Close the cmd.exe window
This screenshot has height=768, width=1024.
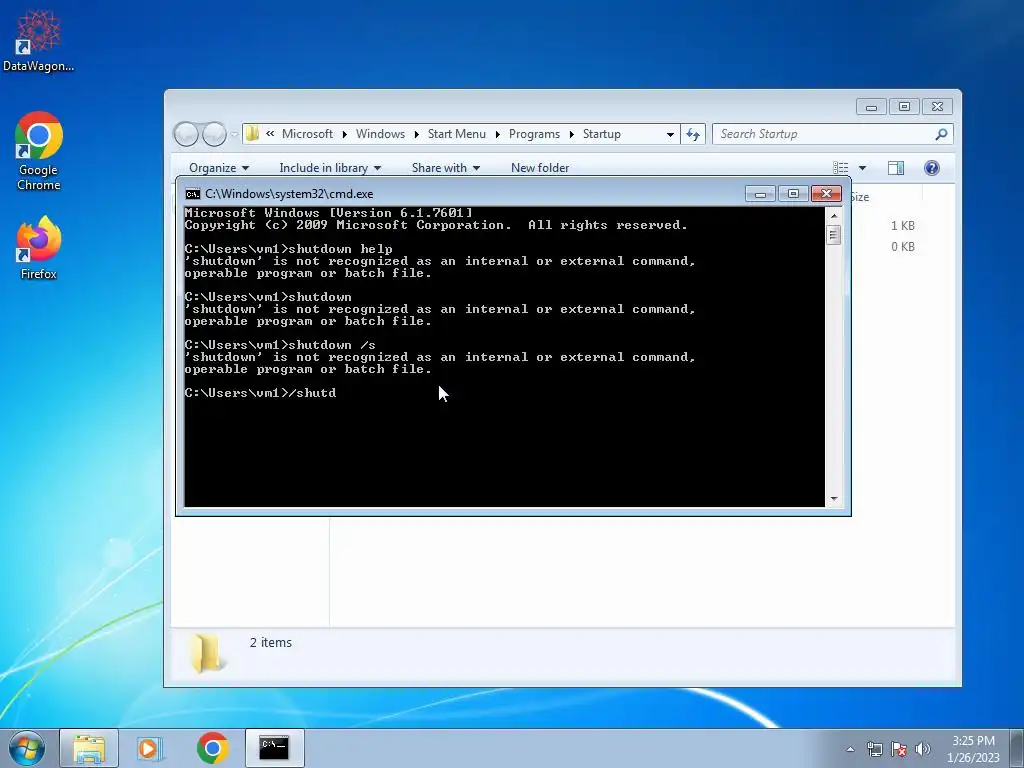tap(826, 194)
